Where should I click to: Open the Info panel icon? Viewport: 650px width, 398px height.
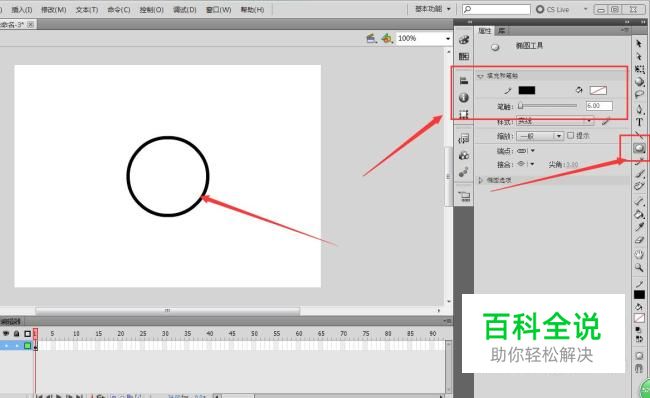(x=464, y=97)
